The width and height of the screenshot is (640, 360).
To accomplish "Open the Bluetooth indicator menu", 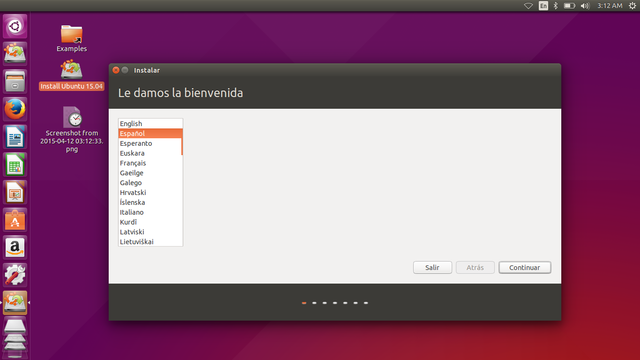I will tap(556, 6).
